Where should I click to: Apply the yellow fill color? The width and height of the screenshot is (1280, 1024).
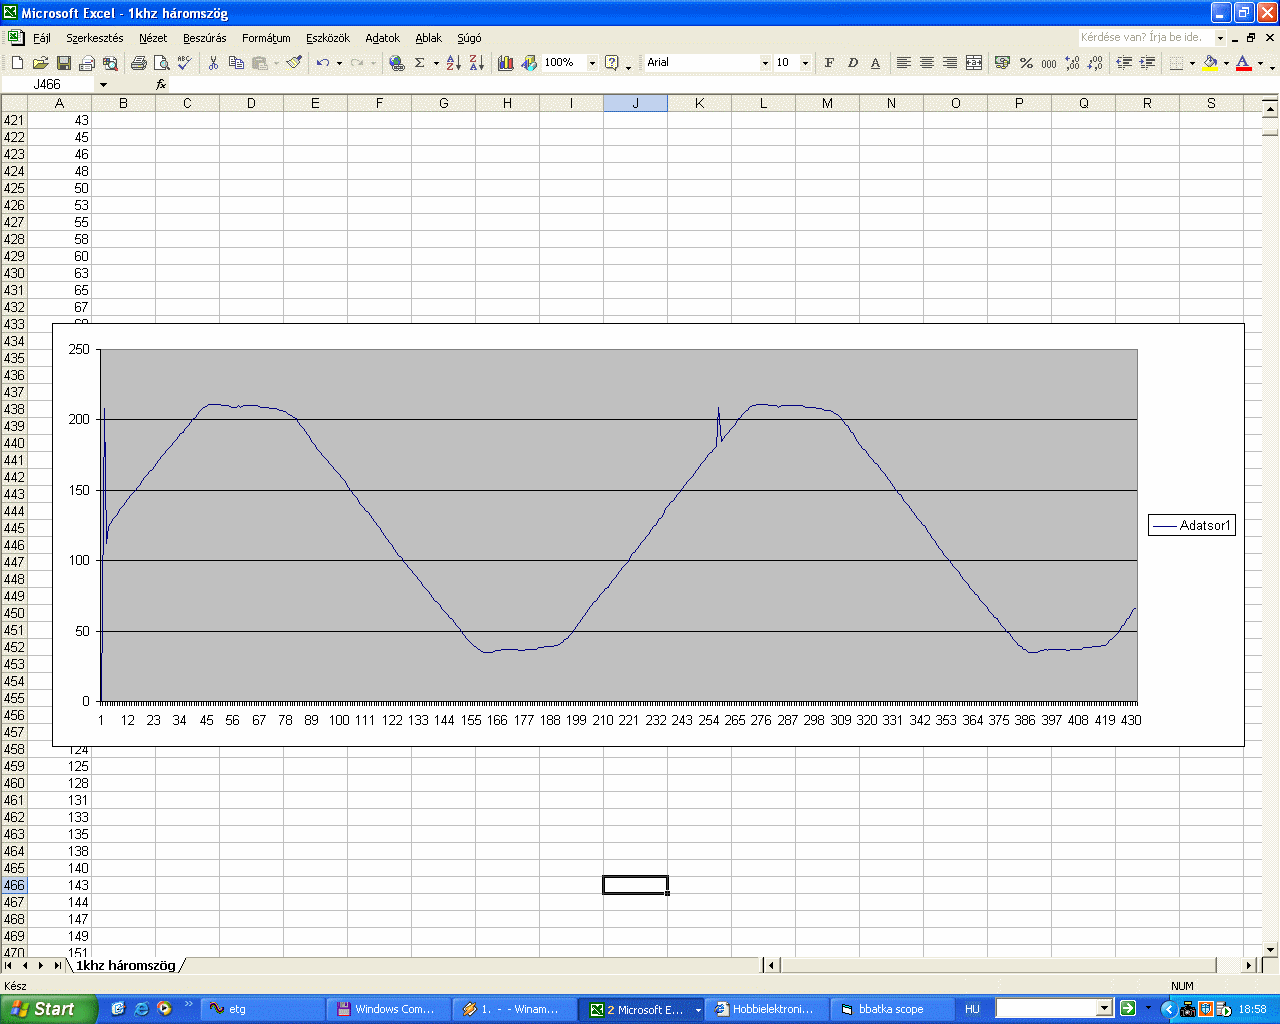(1210, 63)
